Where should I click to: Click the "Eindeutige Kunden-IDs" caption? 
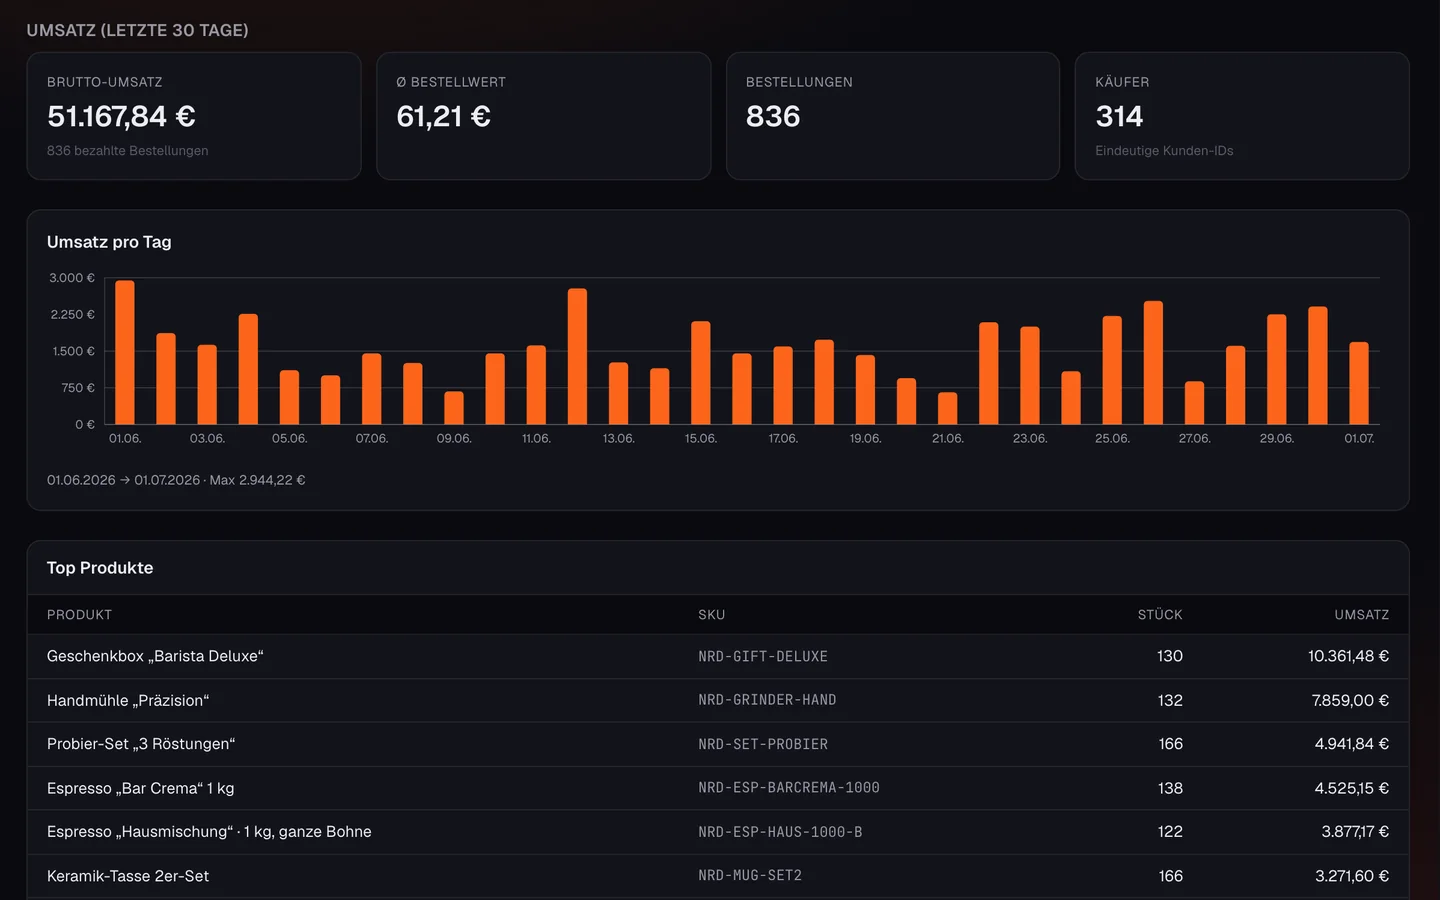(1164, 151)
